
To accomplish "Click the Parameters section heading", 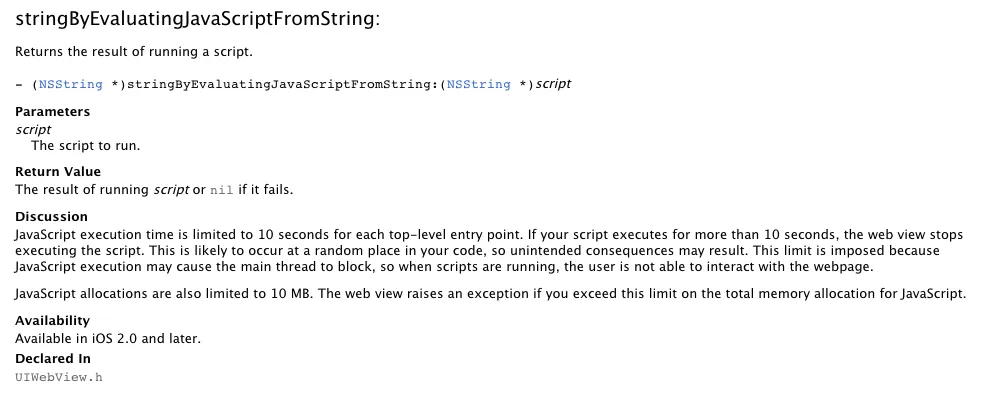I will click(x=53, y=112).
